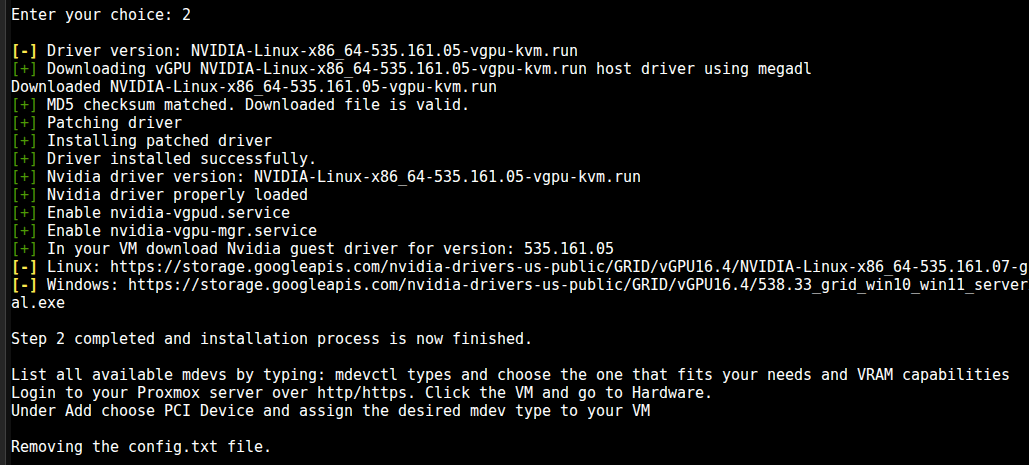Click the 'al.exe' wrapped URL ending
The image size is (1029, 465).
pyautogui.click(x=38, y=303)
